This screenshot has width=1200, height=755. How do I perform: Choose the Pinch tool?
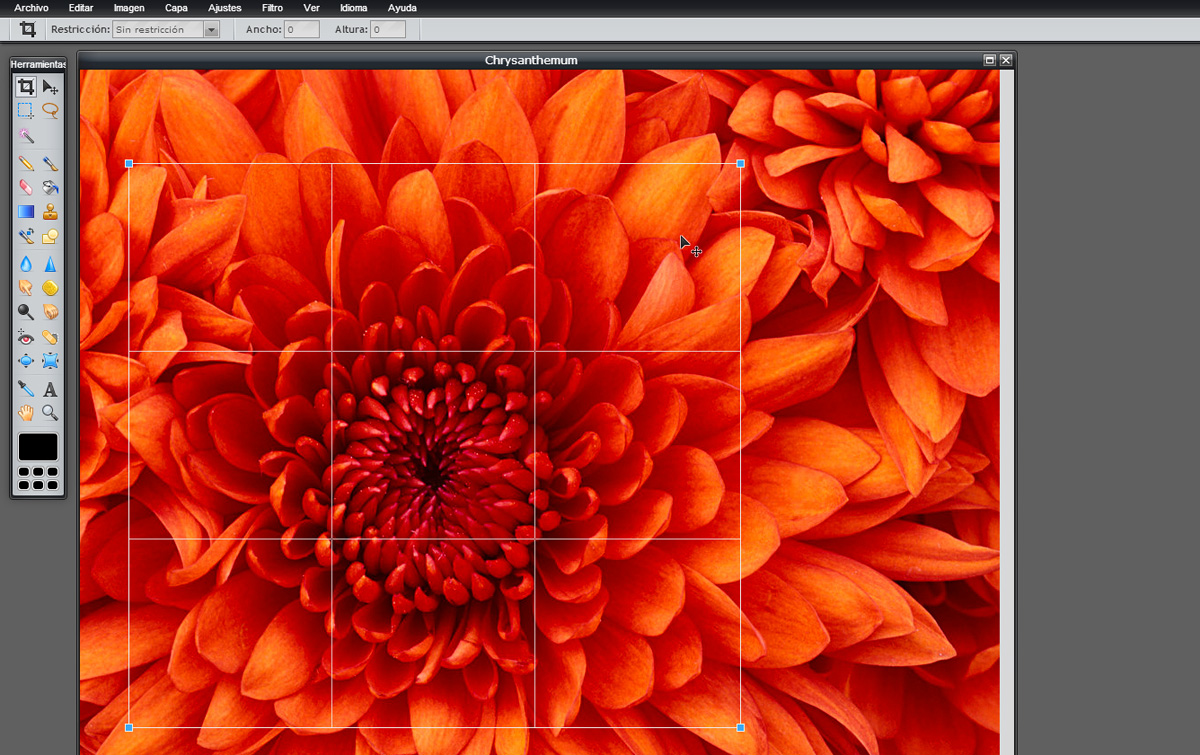[x=50, y=361]
